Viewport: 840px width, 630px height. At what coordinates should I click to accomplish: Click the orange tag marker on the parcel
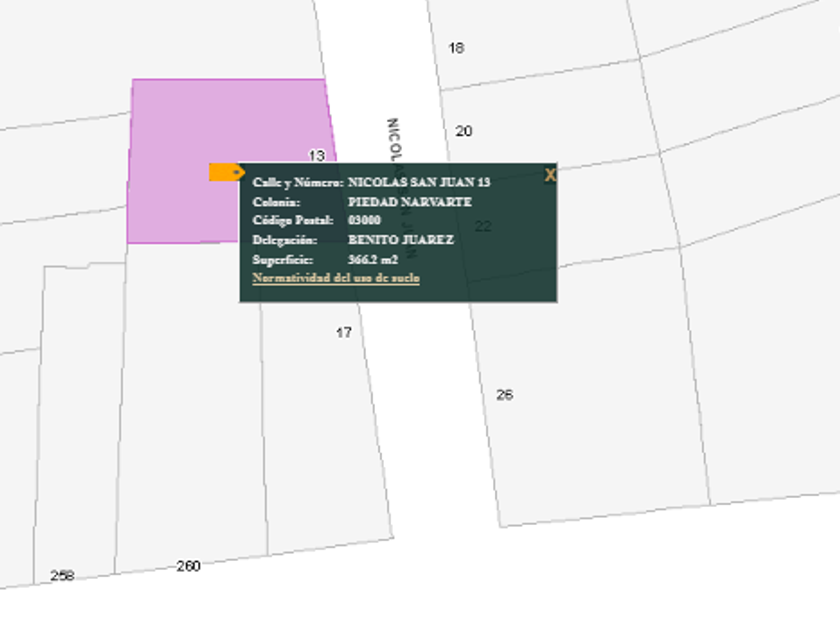(227, 172)
